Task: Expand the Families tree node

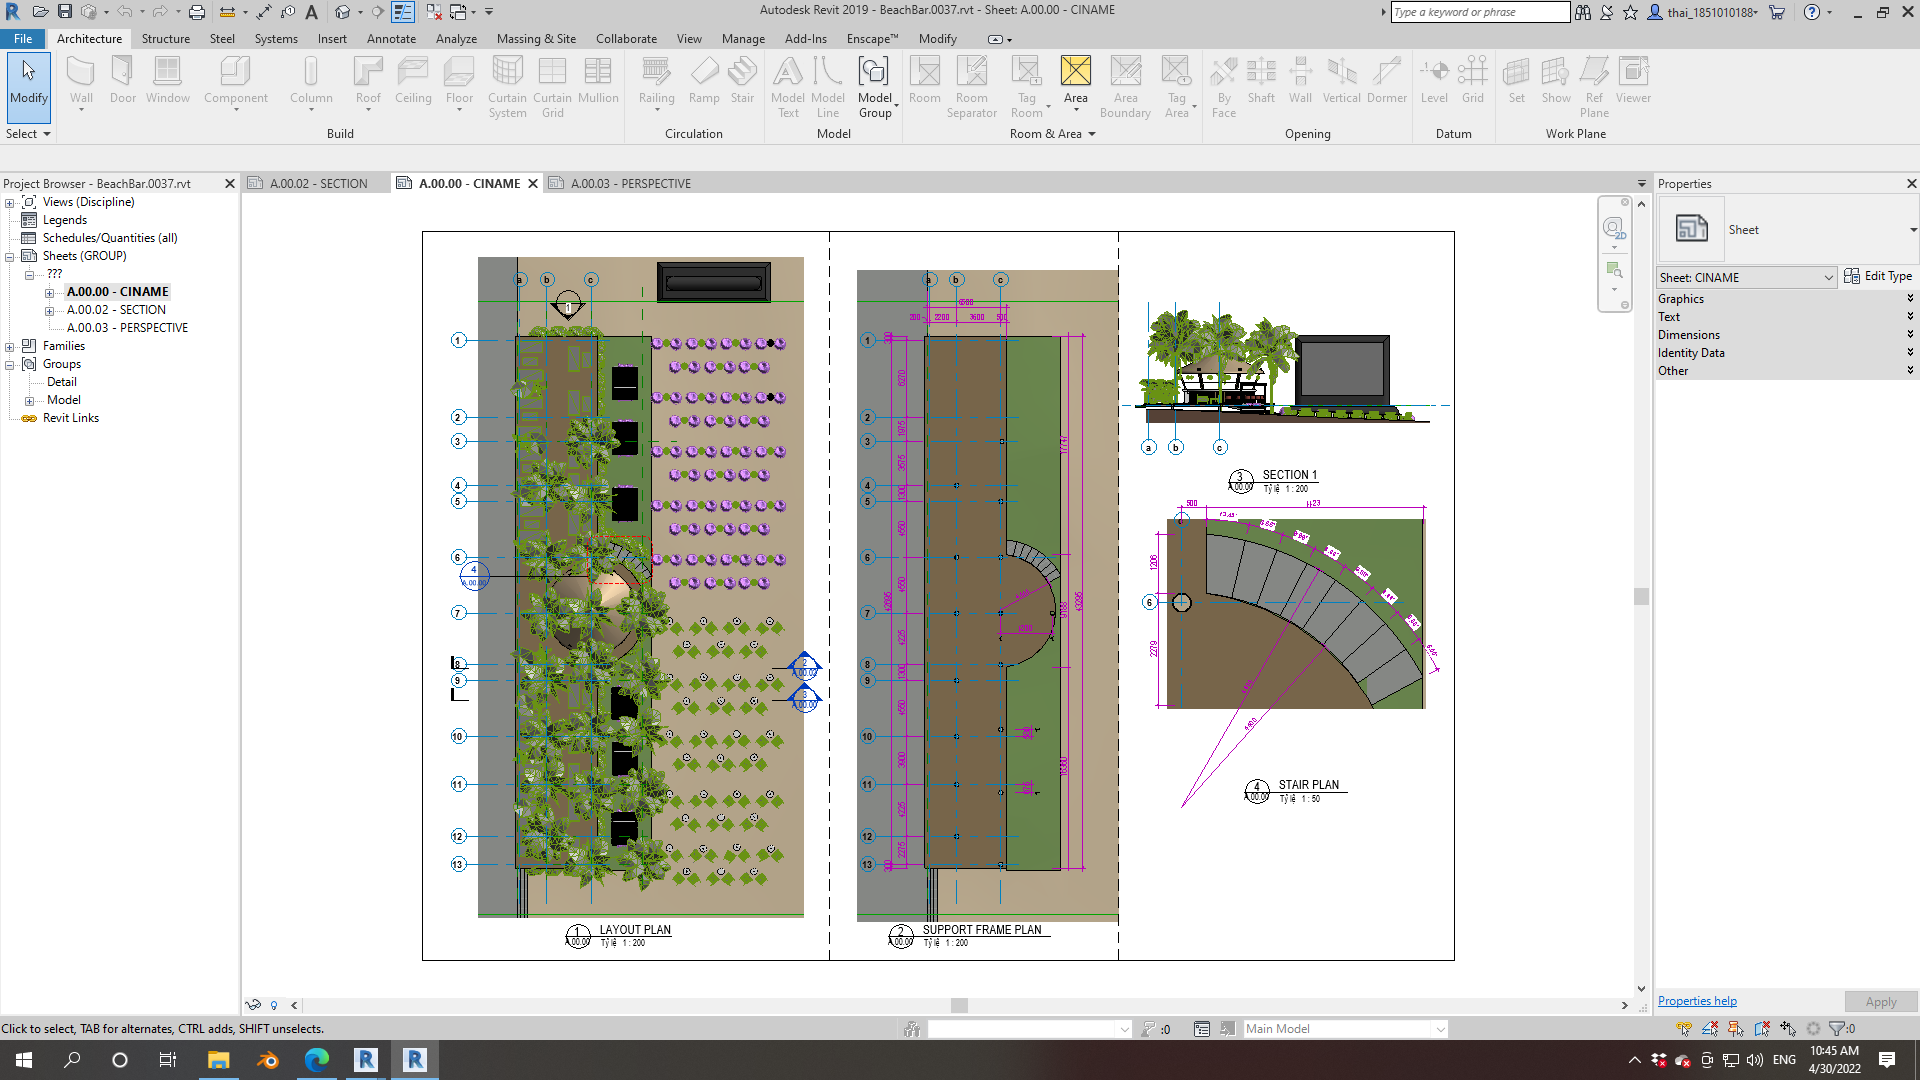Action: pos(10,347)
